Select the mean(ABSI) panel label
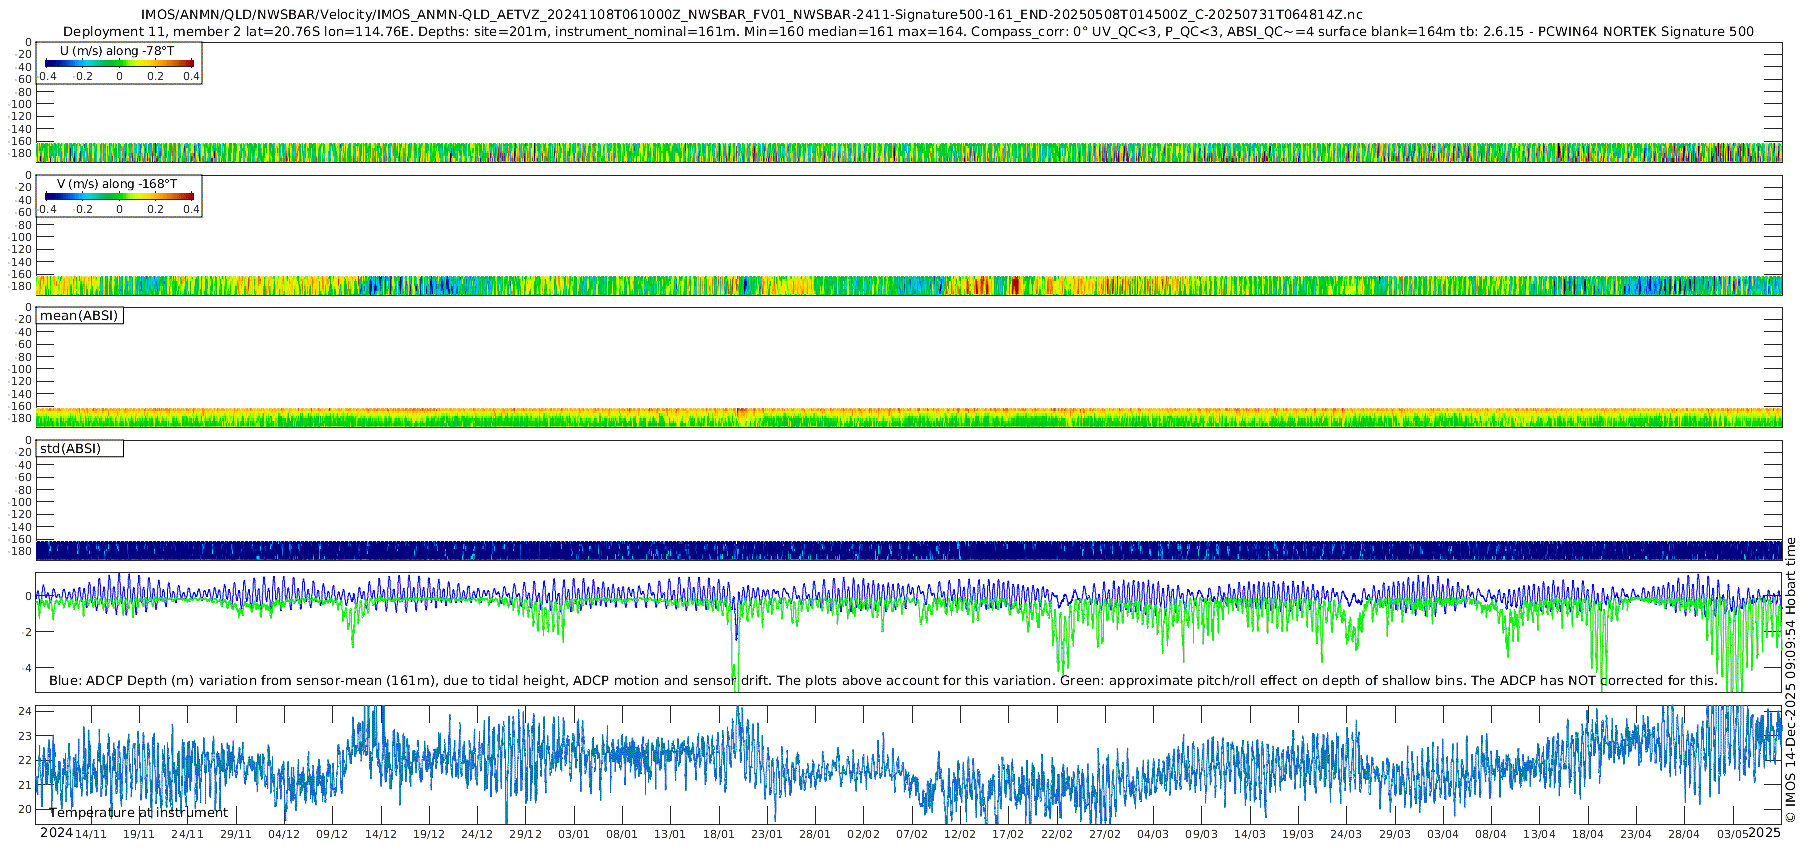The height and width of the screenshot is (850, 1800). point(79,316)
